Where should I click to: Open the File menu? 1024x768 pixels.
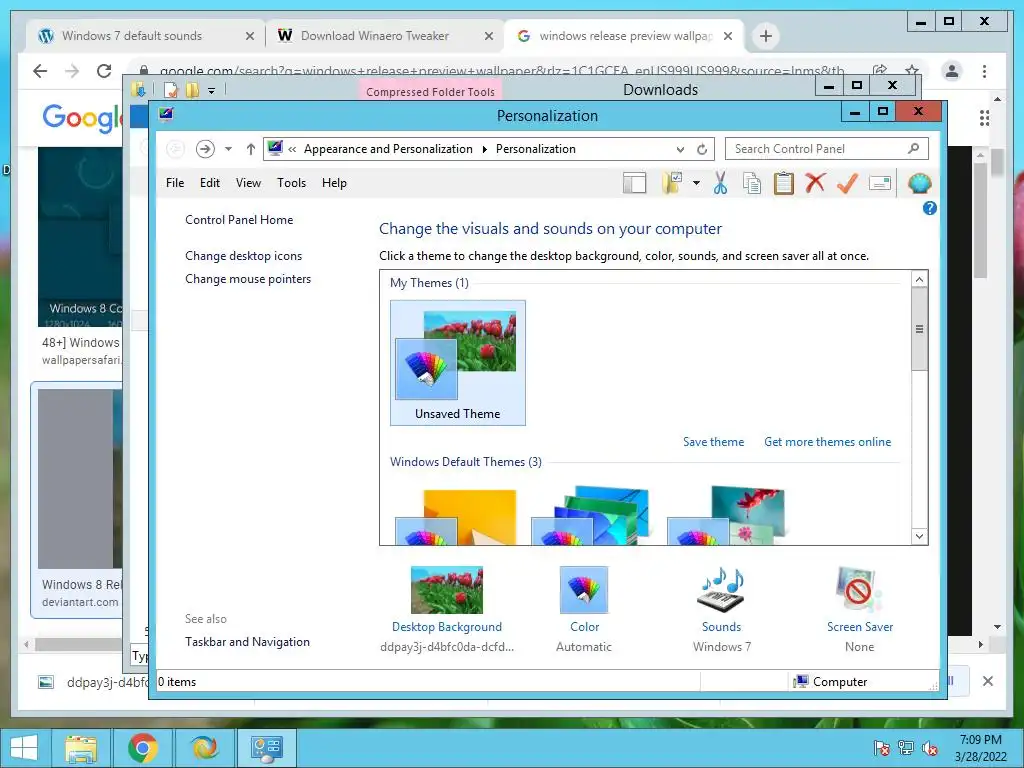click(x=175, y=183)
